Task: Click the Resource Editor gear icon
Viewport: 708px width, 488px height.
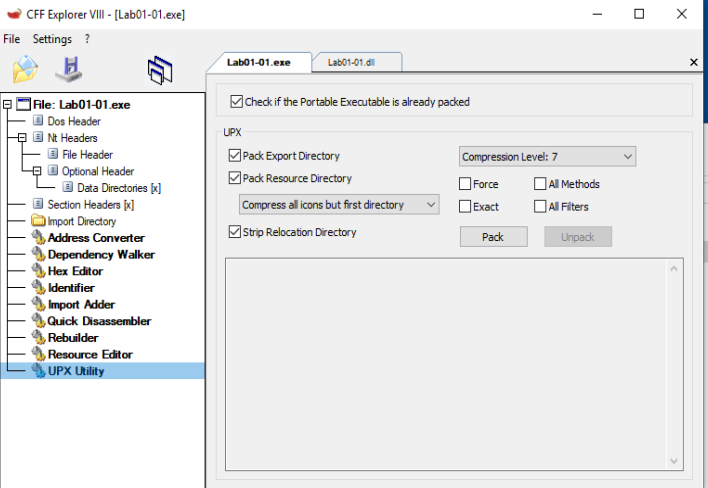Action: pos(38,354)
